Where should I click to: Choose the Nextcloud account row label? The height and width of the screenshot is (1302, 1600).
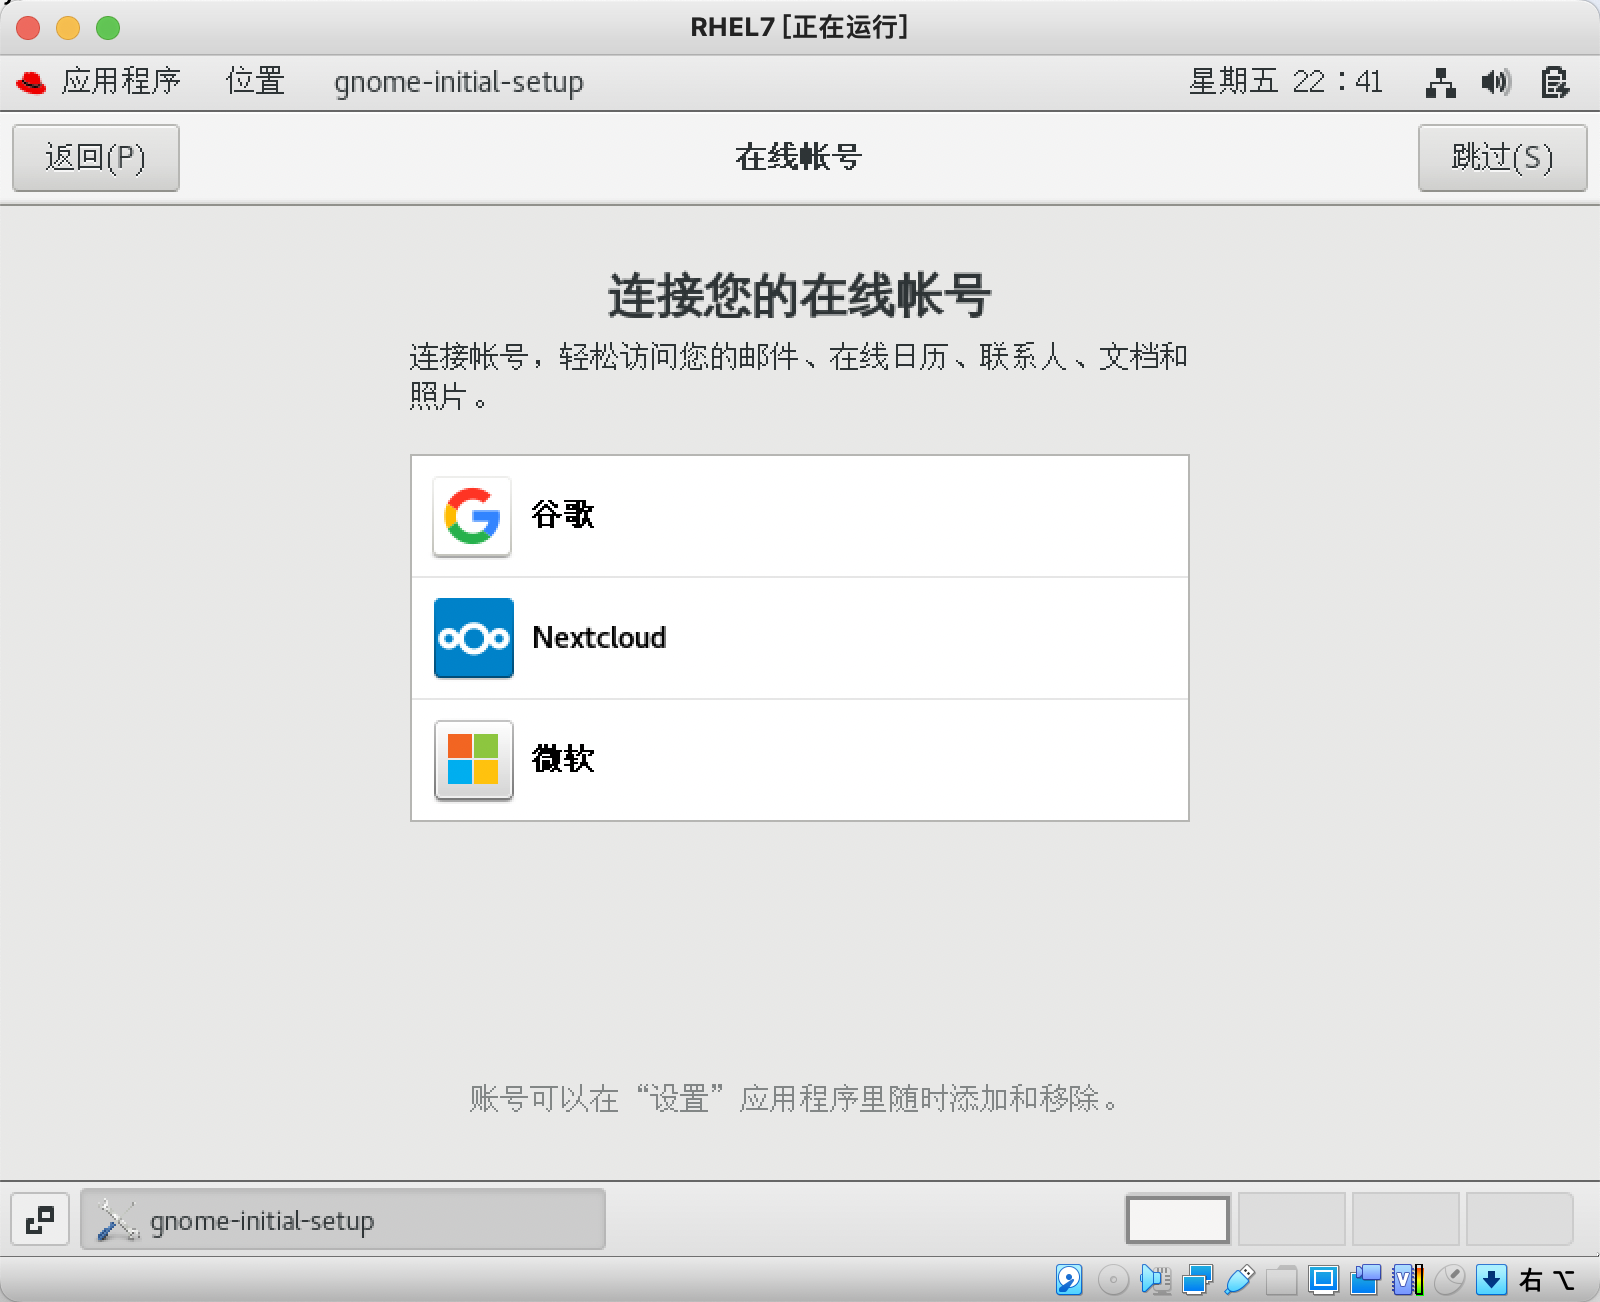point(599,637)
